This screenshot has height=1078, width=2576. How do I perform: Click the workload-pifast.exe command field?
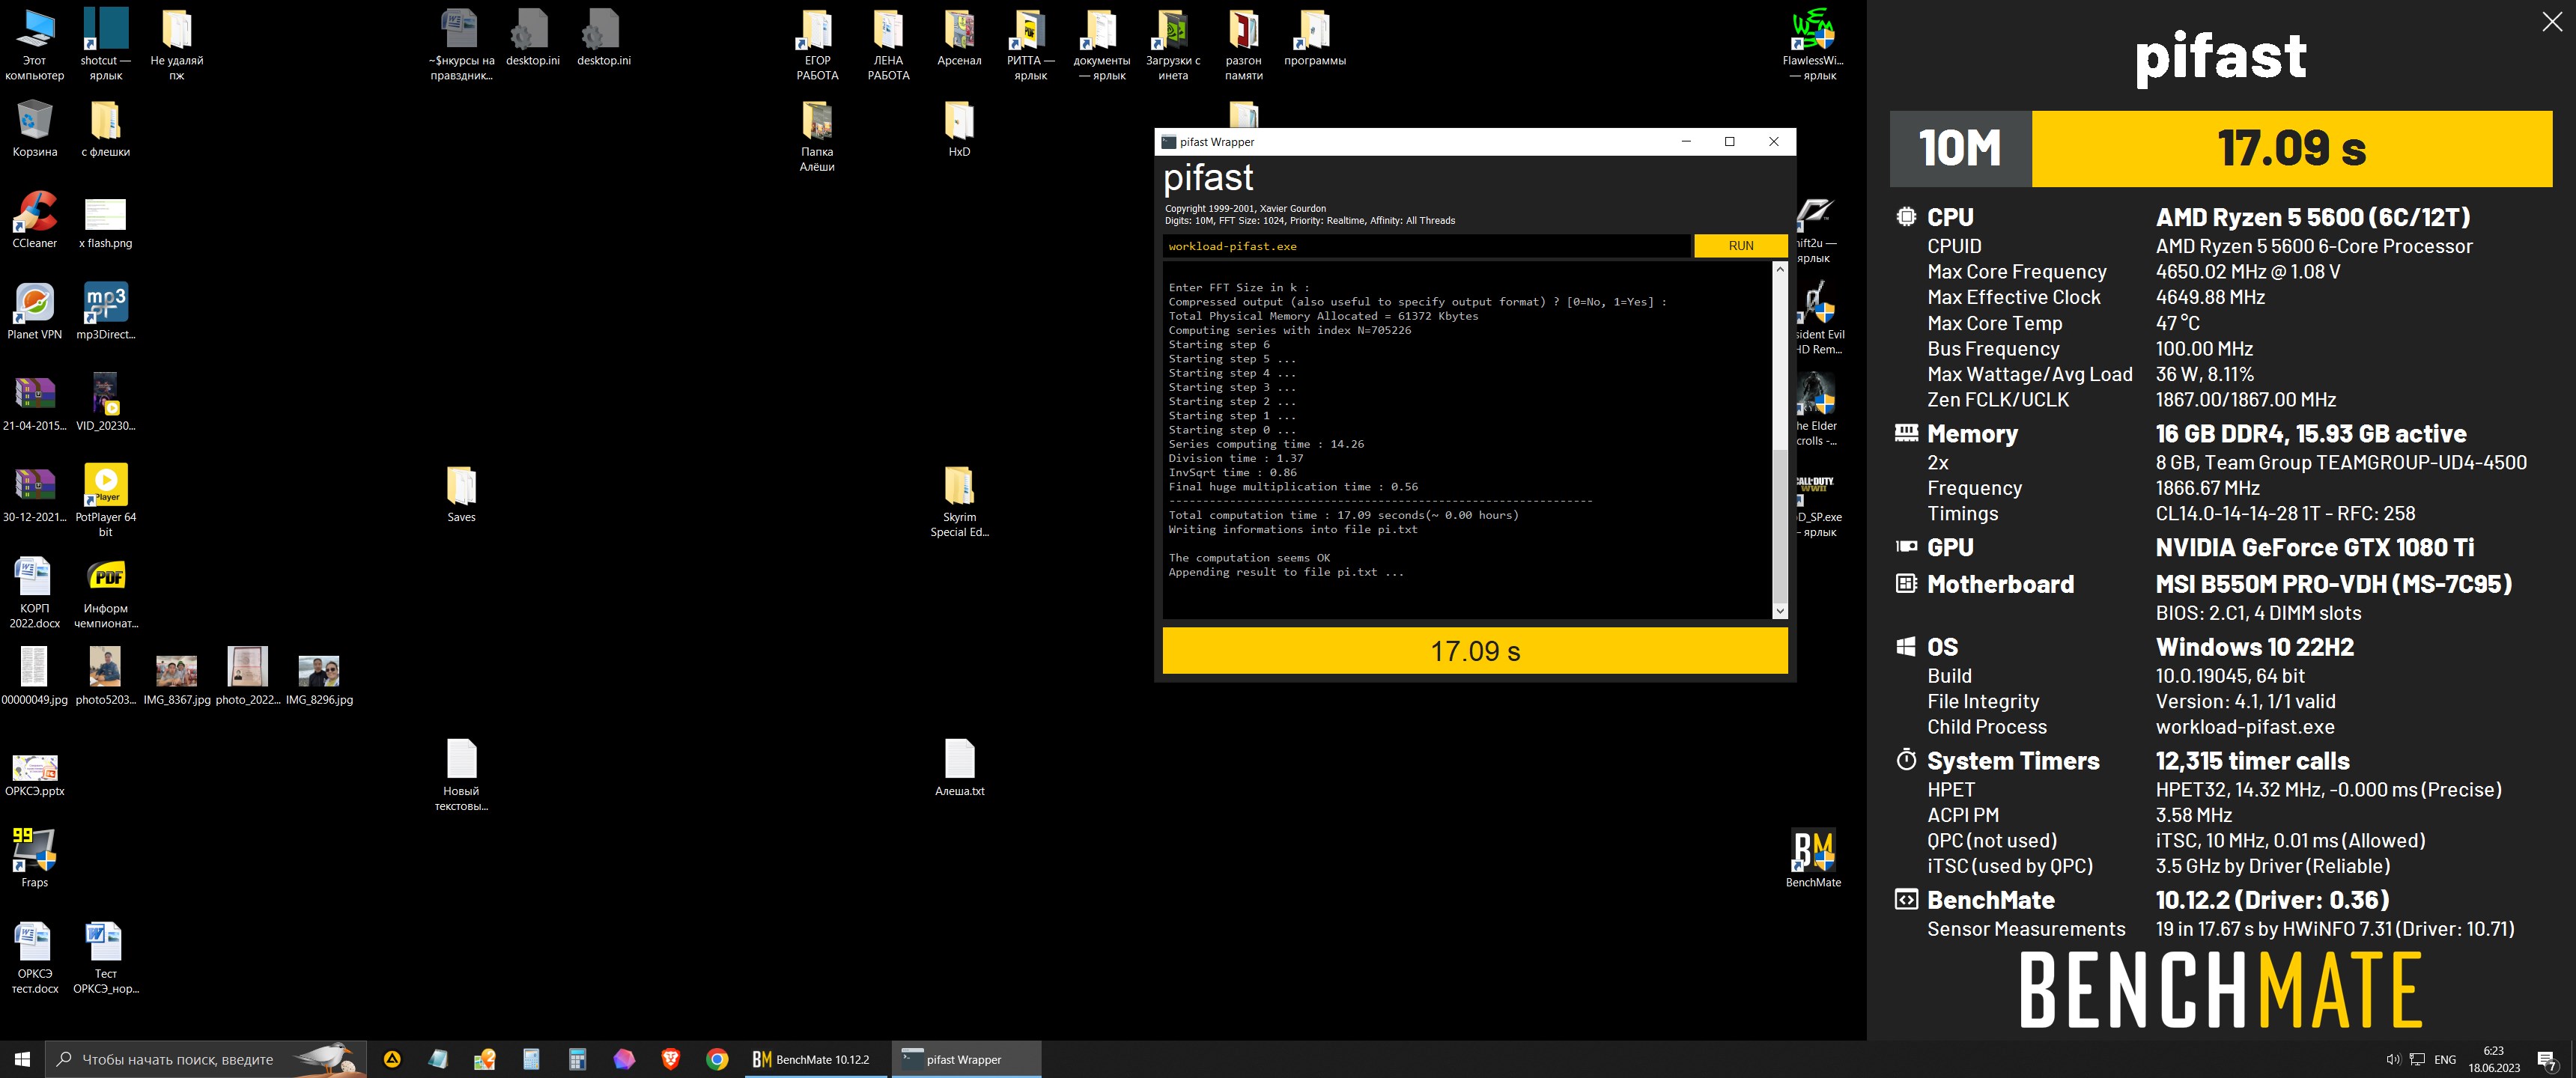tap(1427, 246)
